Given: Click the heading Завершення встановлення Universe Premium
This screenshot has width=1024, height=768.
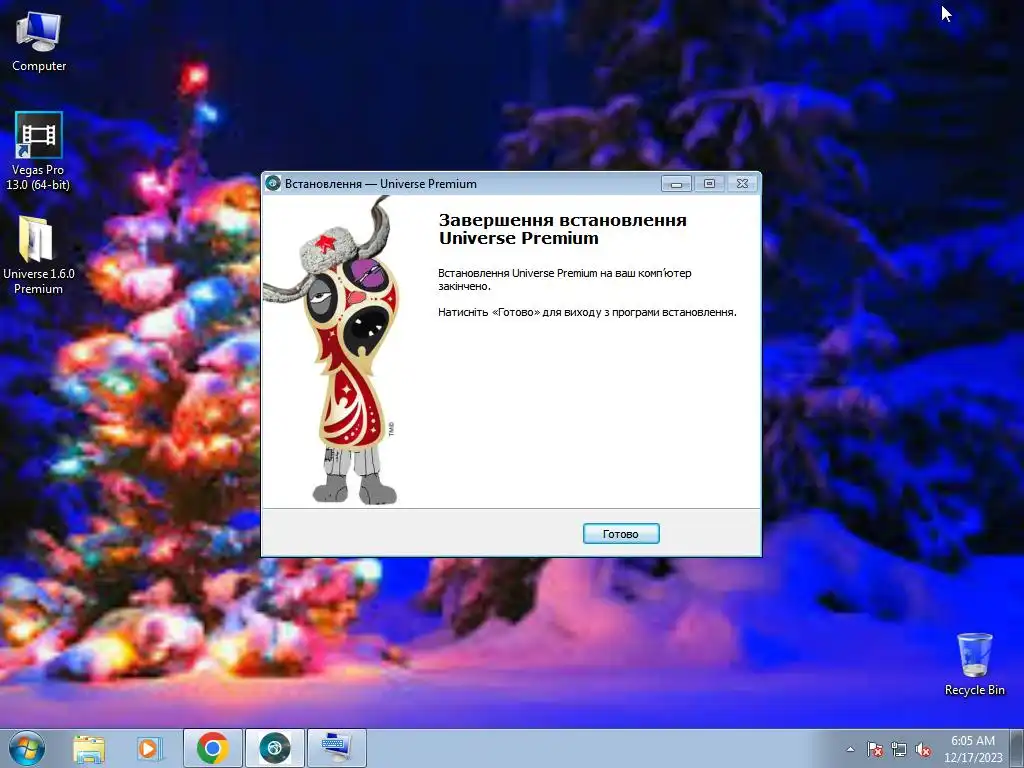Looking at the screenshot, I should 562,229.
